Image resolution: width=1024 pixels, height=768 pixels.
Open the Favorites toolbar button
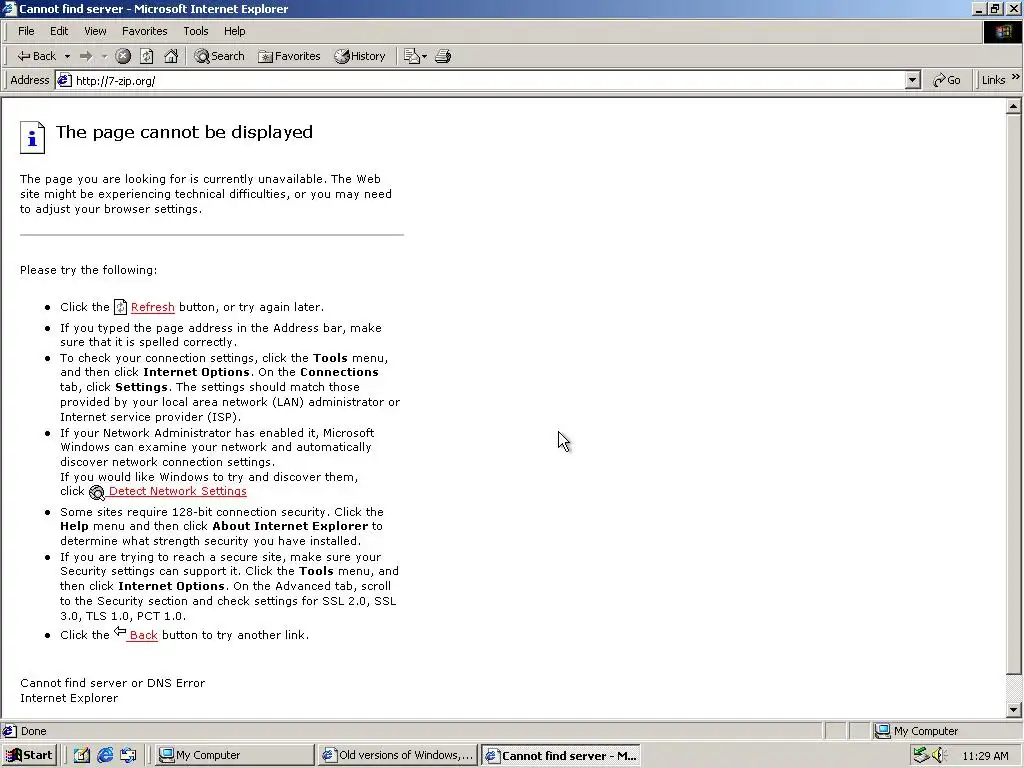(289, 56)
